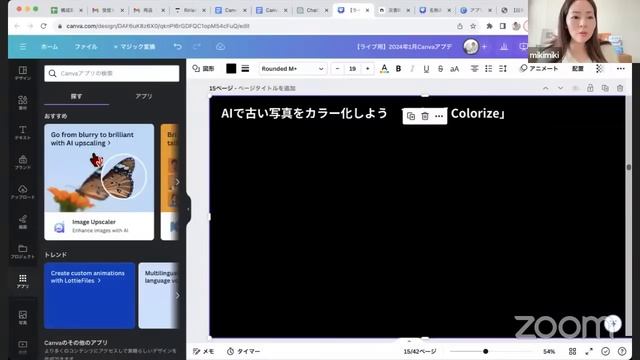Image resolution: width=640 pixels, height=360 pixels.
Task: Click the font size value field
Action: pyautogui.click(x=353, y=69)
